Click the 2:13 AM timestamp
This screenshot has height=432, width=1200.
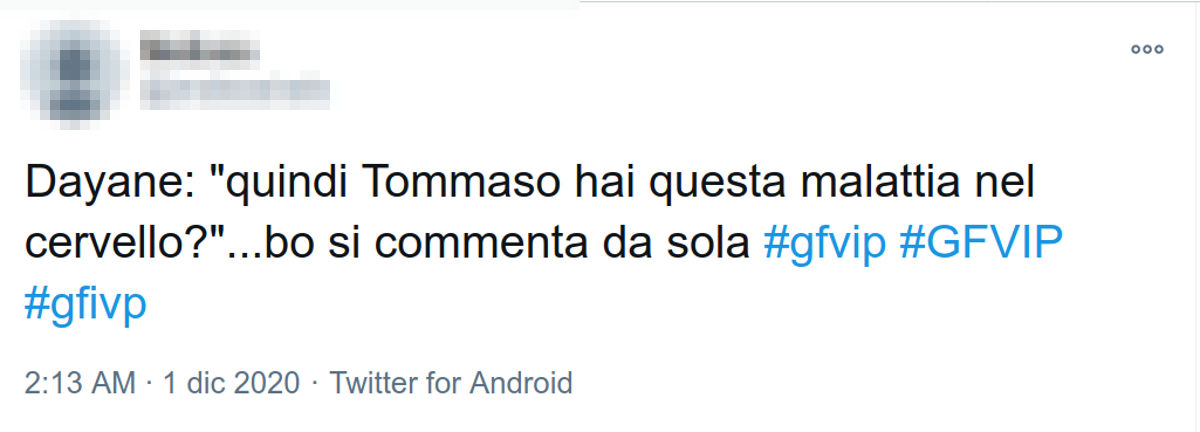point(78,383)
